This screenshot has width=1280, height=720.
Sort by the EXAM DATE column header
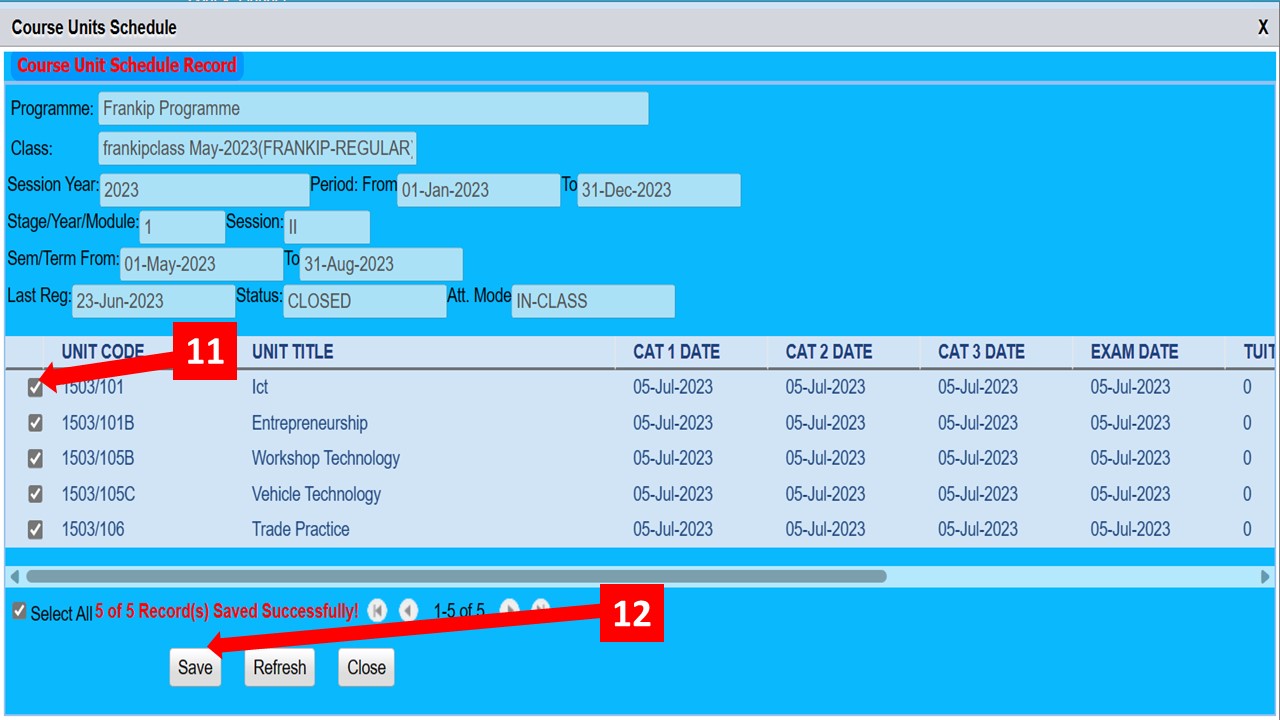pyautogui.click(x=1134, y=352)
